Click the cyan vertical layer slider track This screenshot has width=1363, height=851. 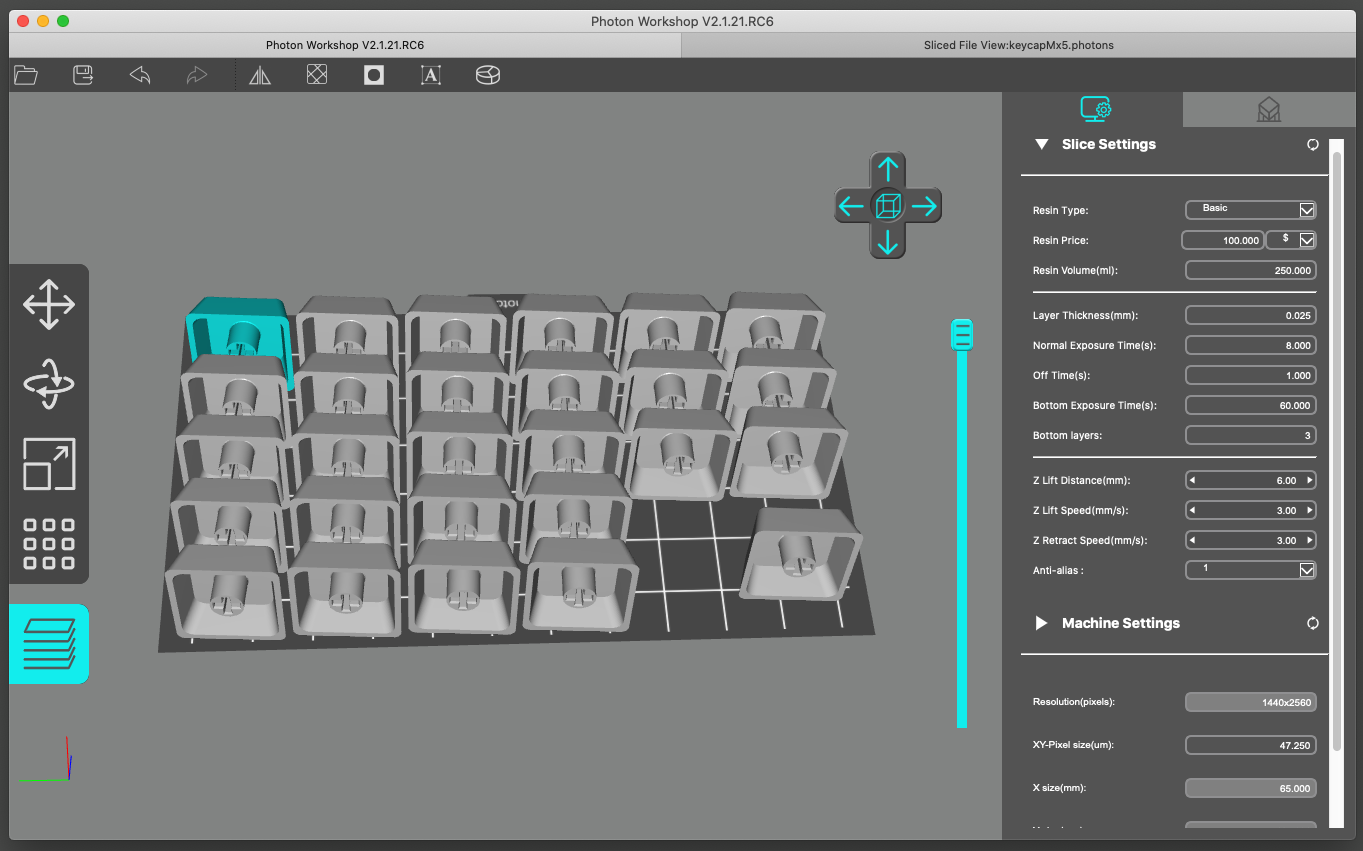click(962, 538)
